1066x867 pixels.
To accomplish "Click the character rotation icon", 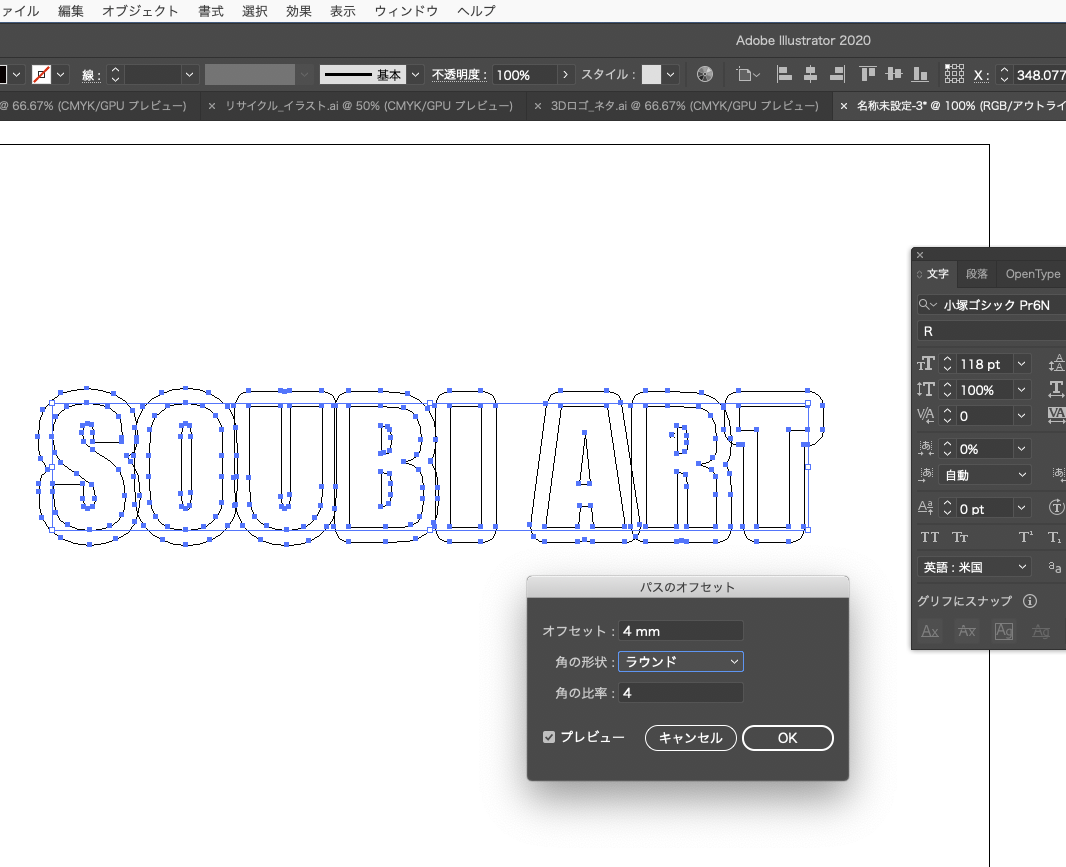I will point(1056,507).
